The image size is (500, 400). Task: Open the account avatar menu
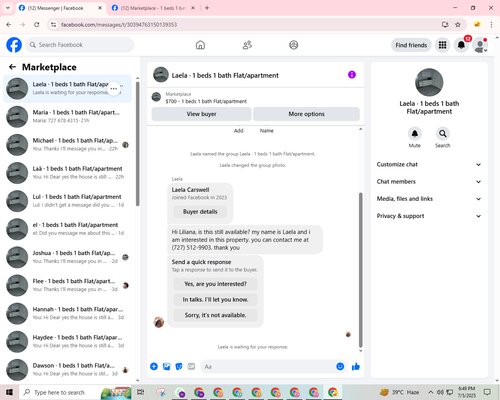pyautogui.click(x=480, y=45)
